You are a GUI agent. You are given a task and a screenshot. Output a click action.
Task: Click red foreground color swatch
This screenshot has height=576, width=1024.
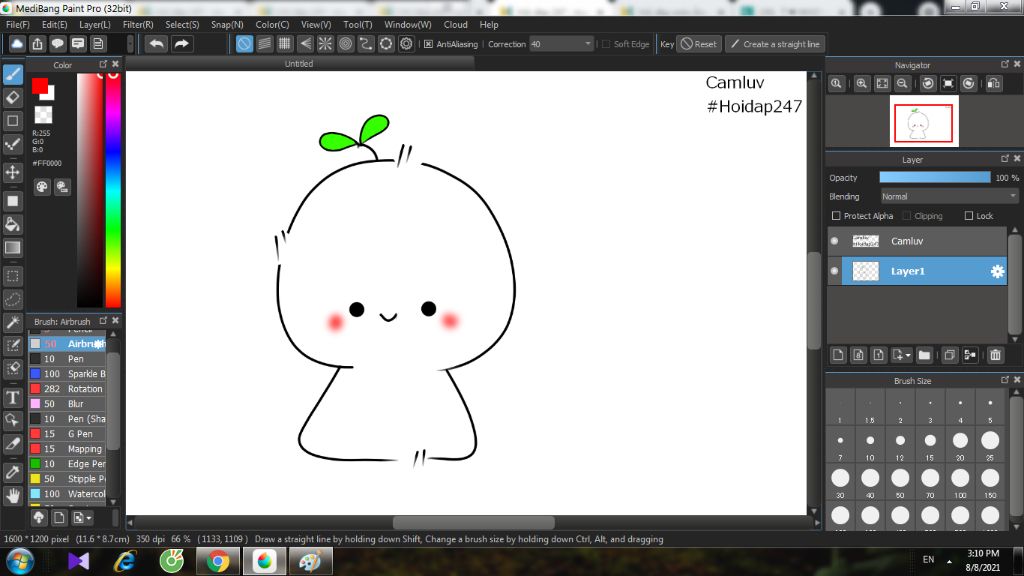point(40,86)
